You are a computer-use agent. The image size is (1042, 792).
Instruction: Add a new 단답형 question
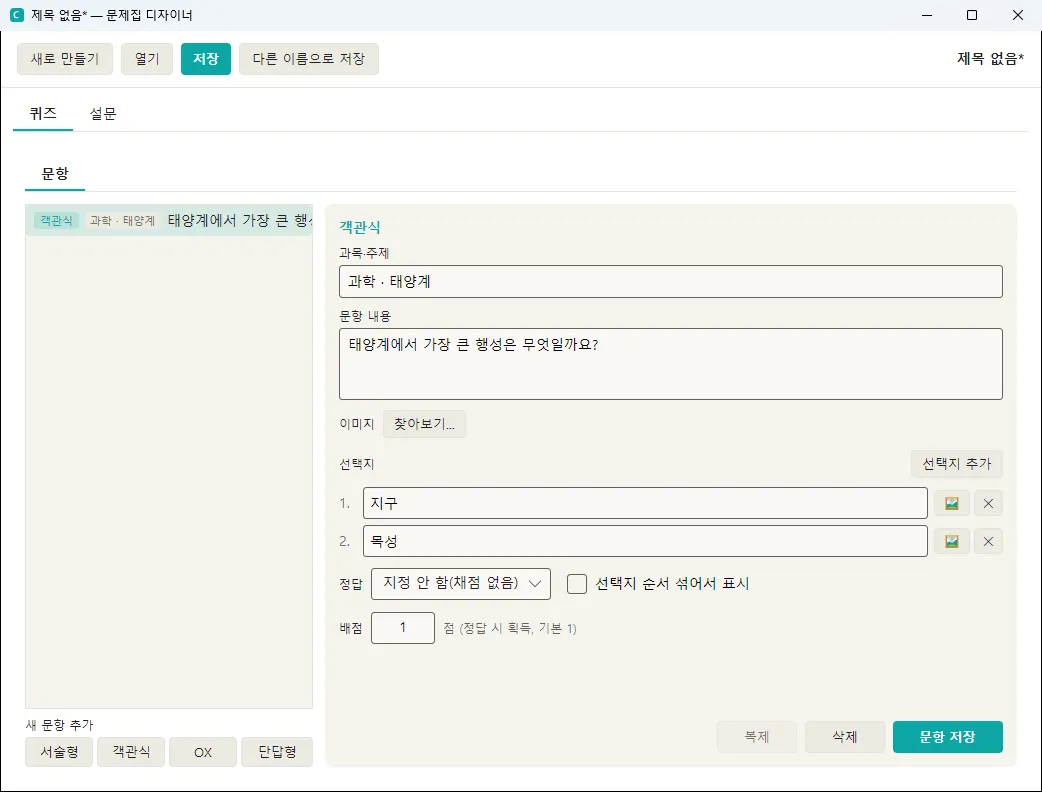pos(277,752)
